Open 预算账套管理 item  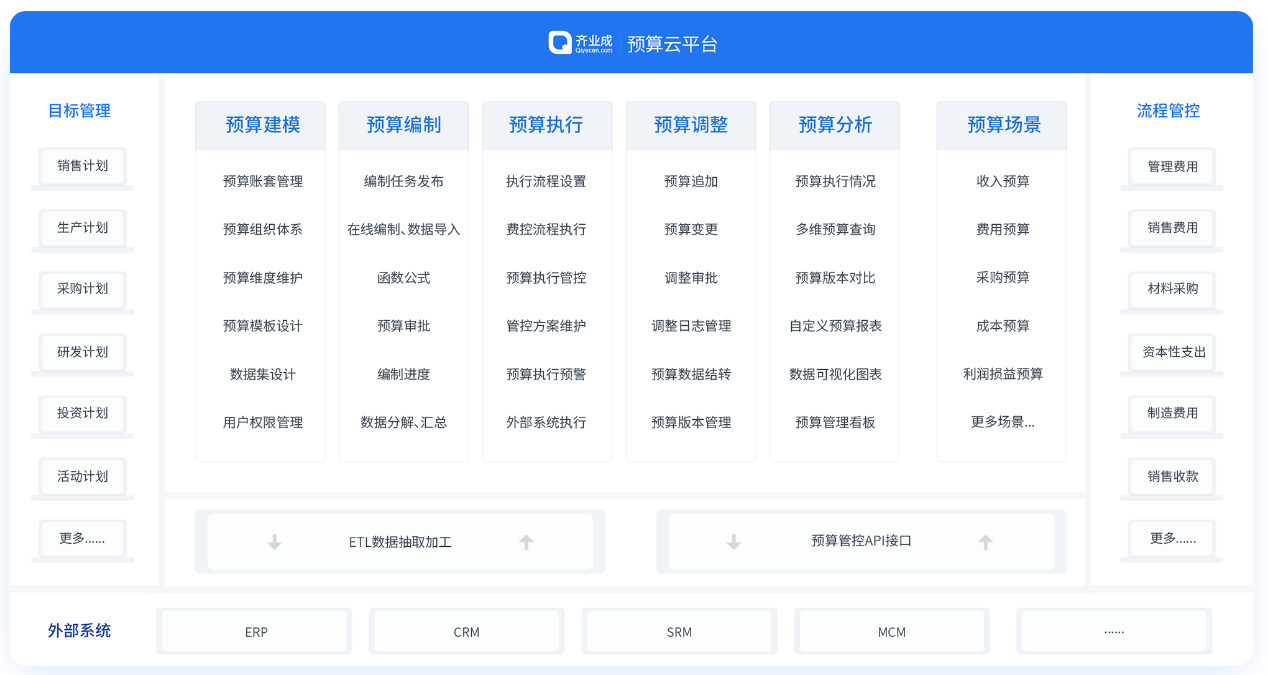pyautogui.click(x=262, y=181)
